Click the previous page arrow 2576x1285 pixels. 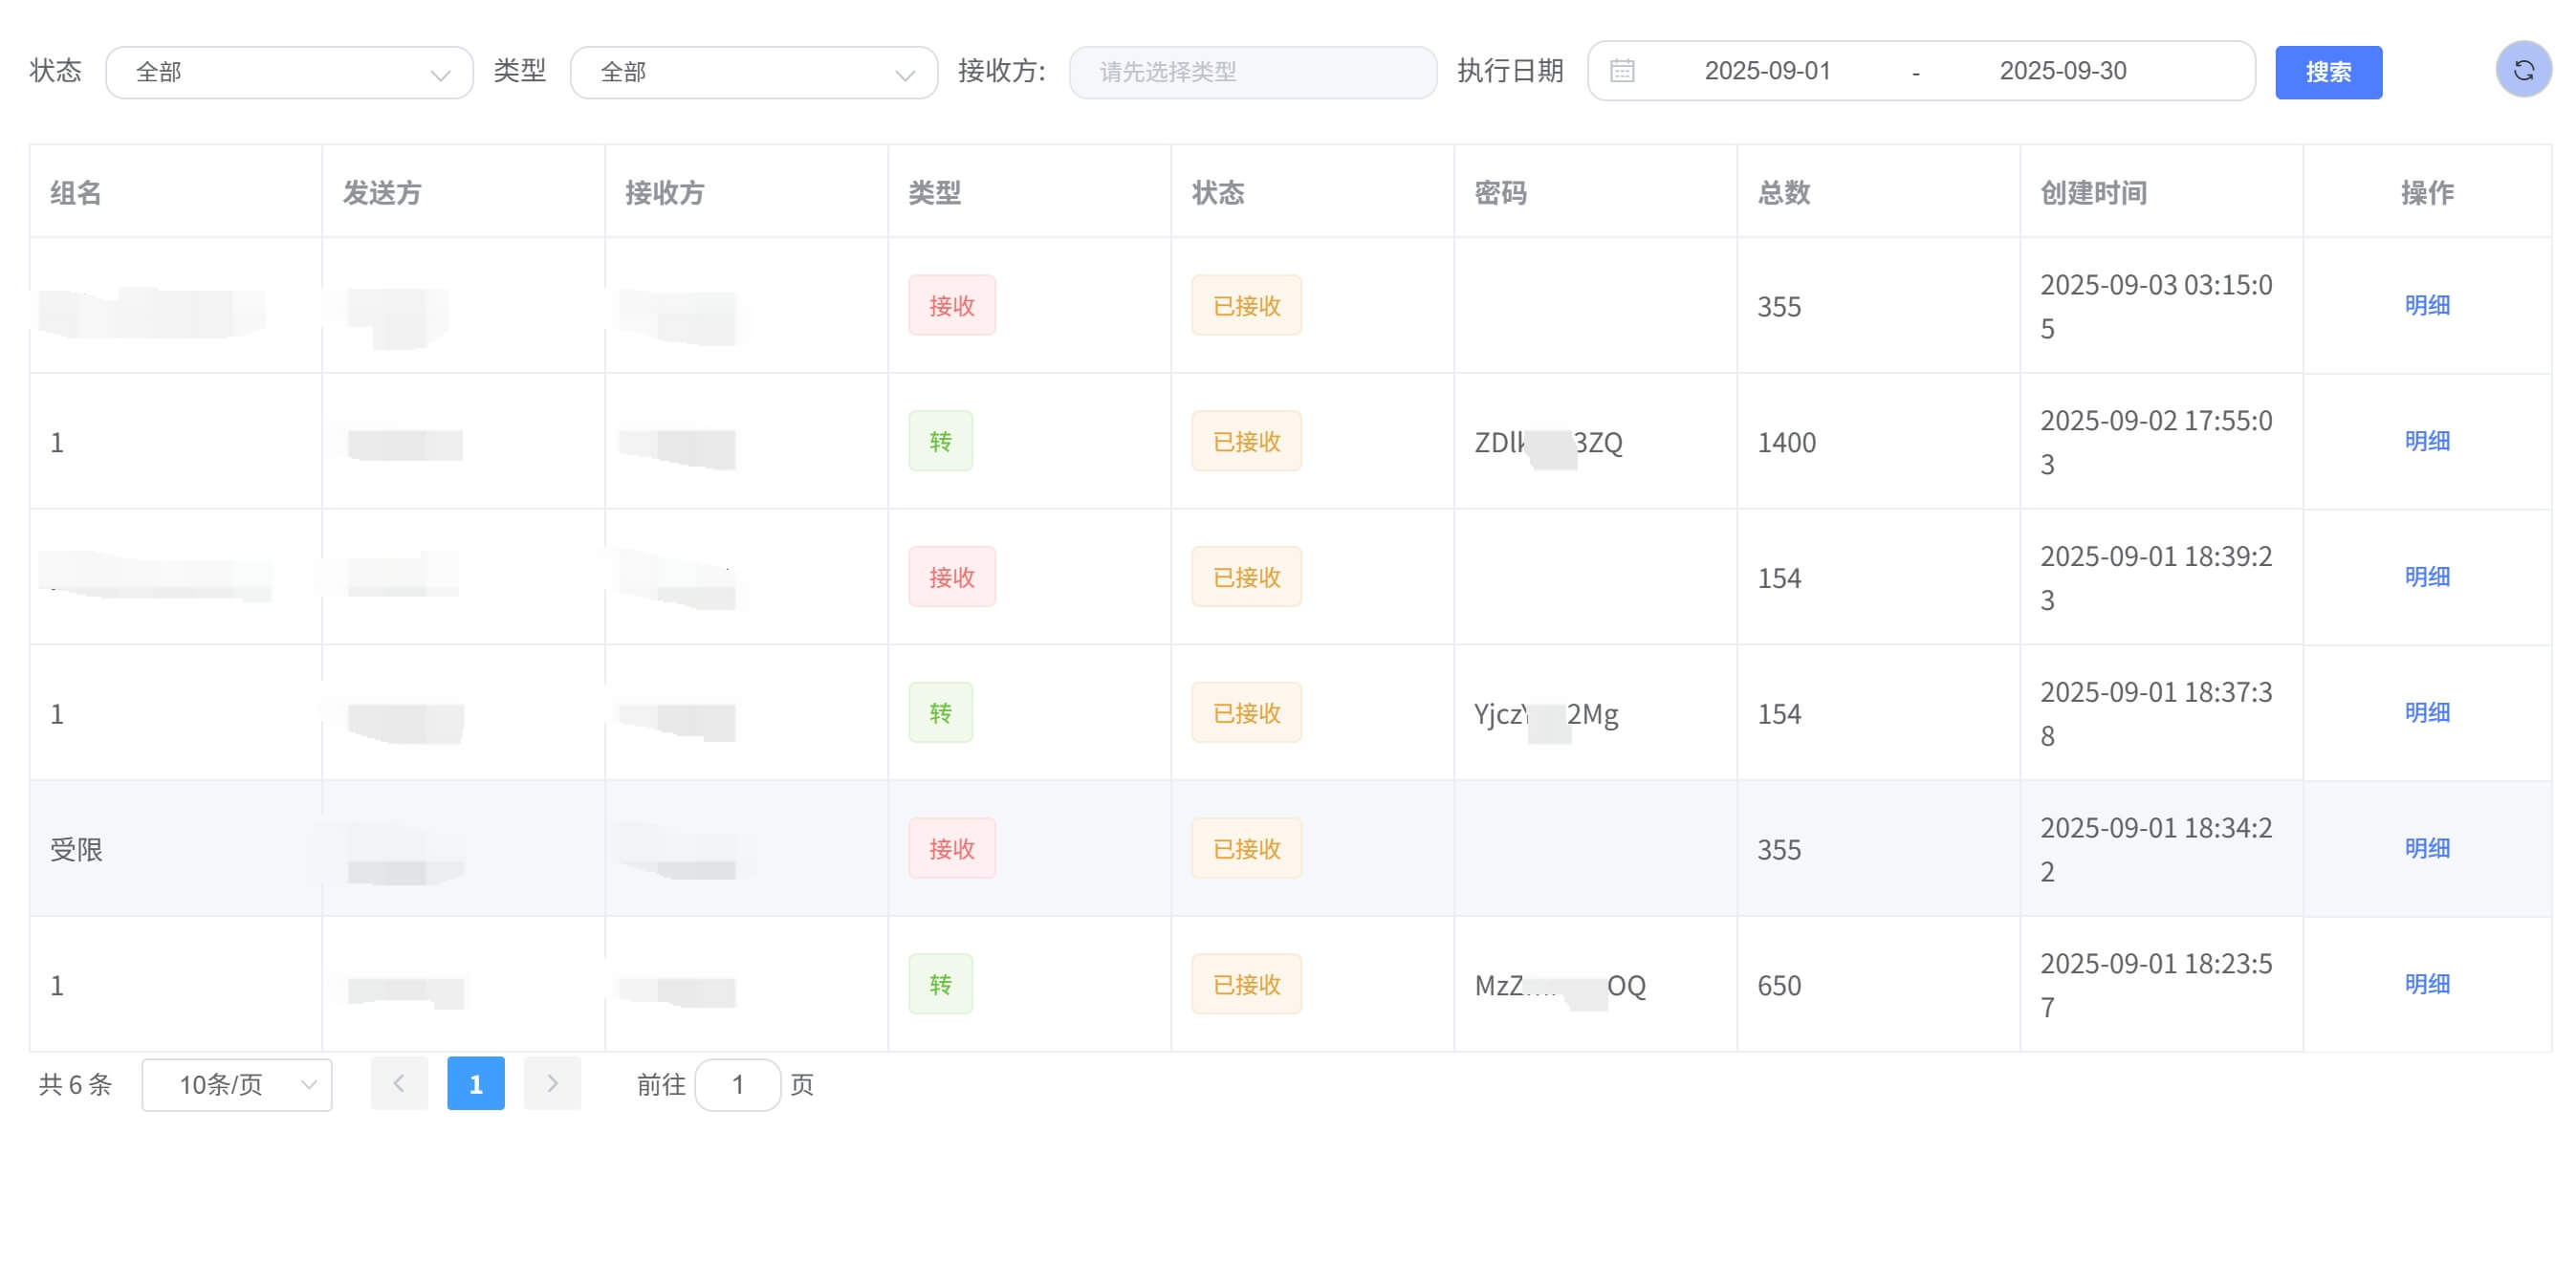coord(399,1083)
